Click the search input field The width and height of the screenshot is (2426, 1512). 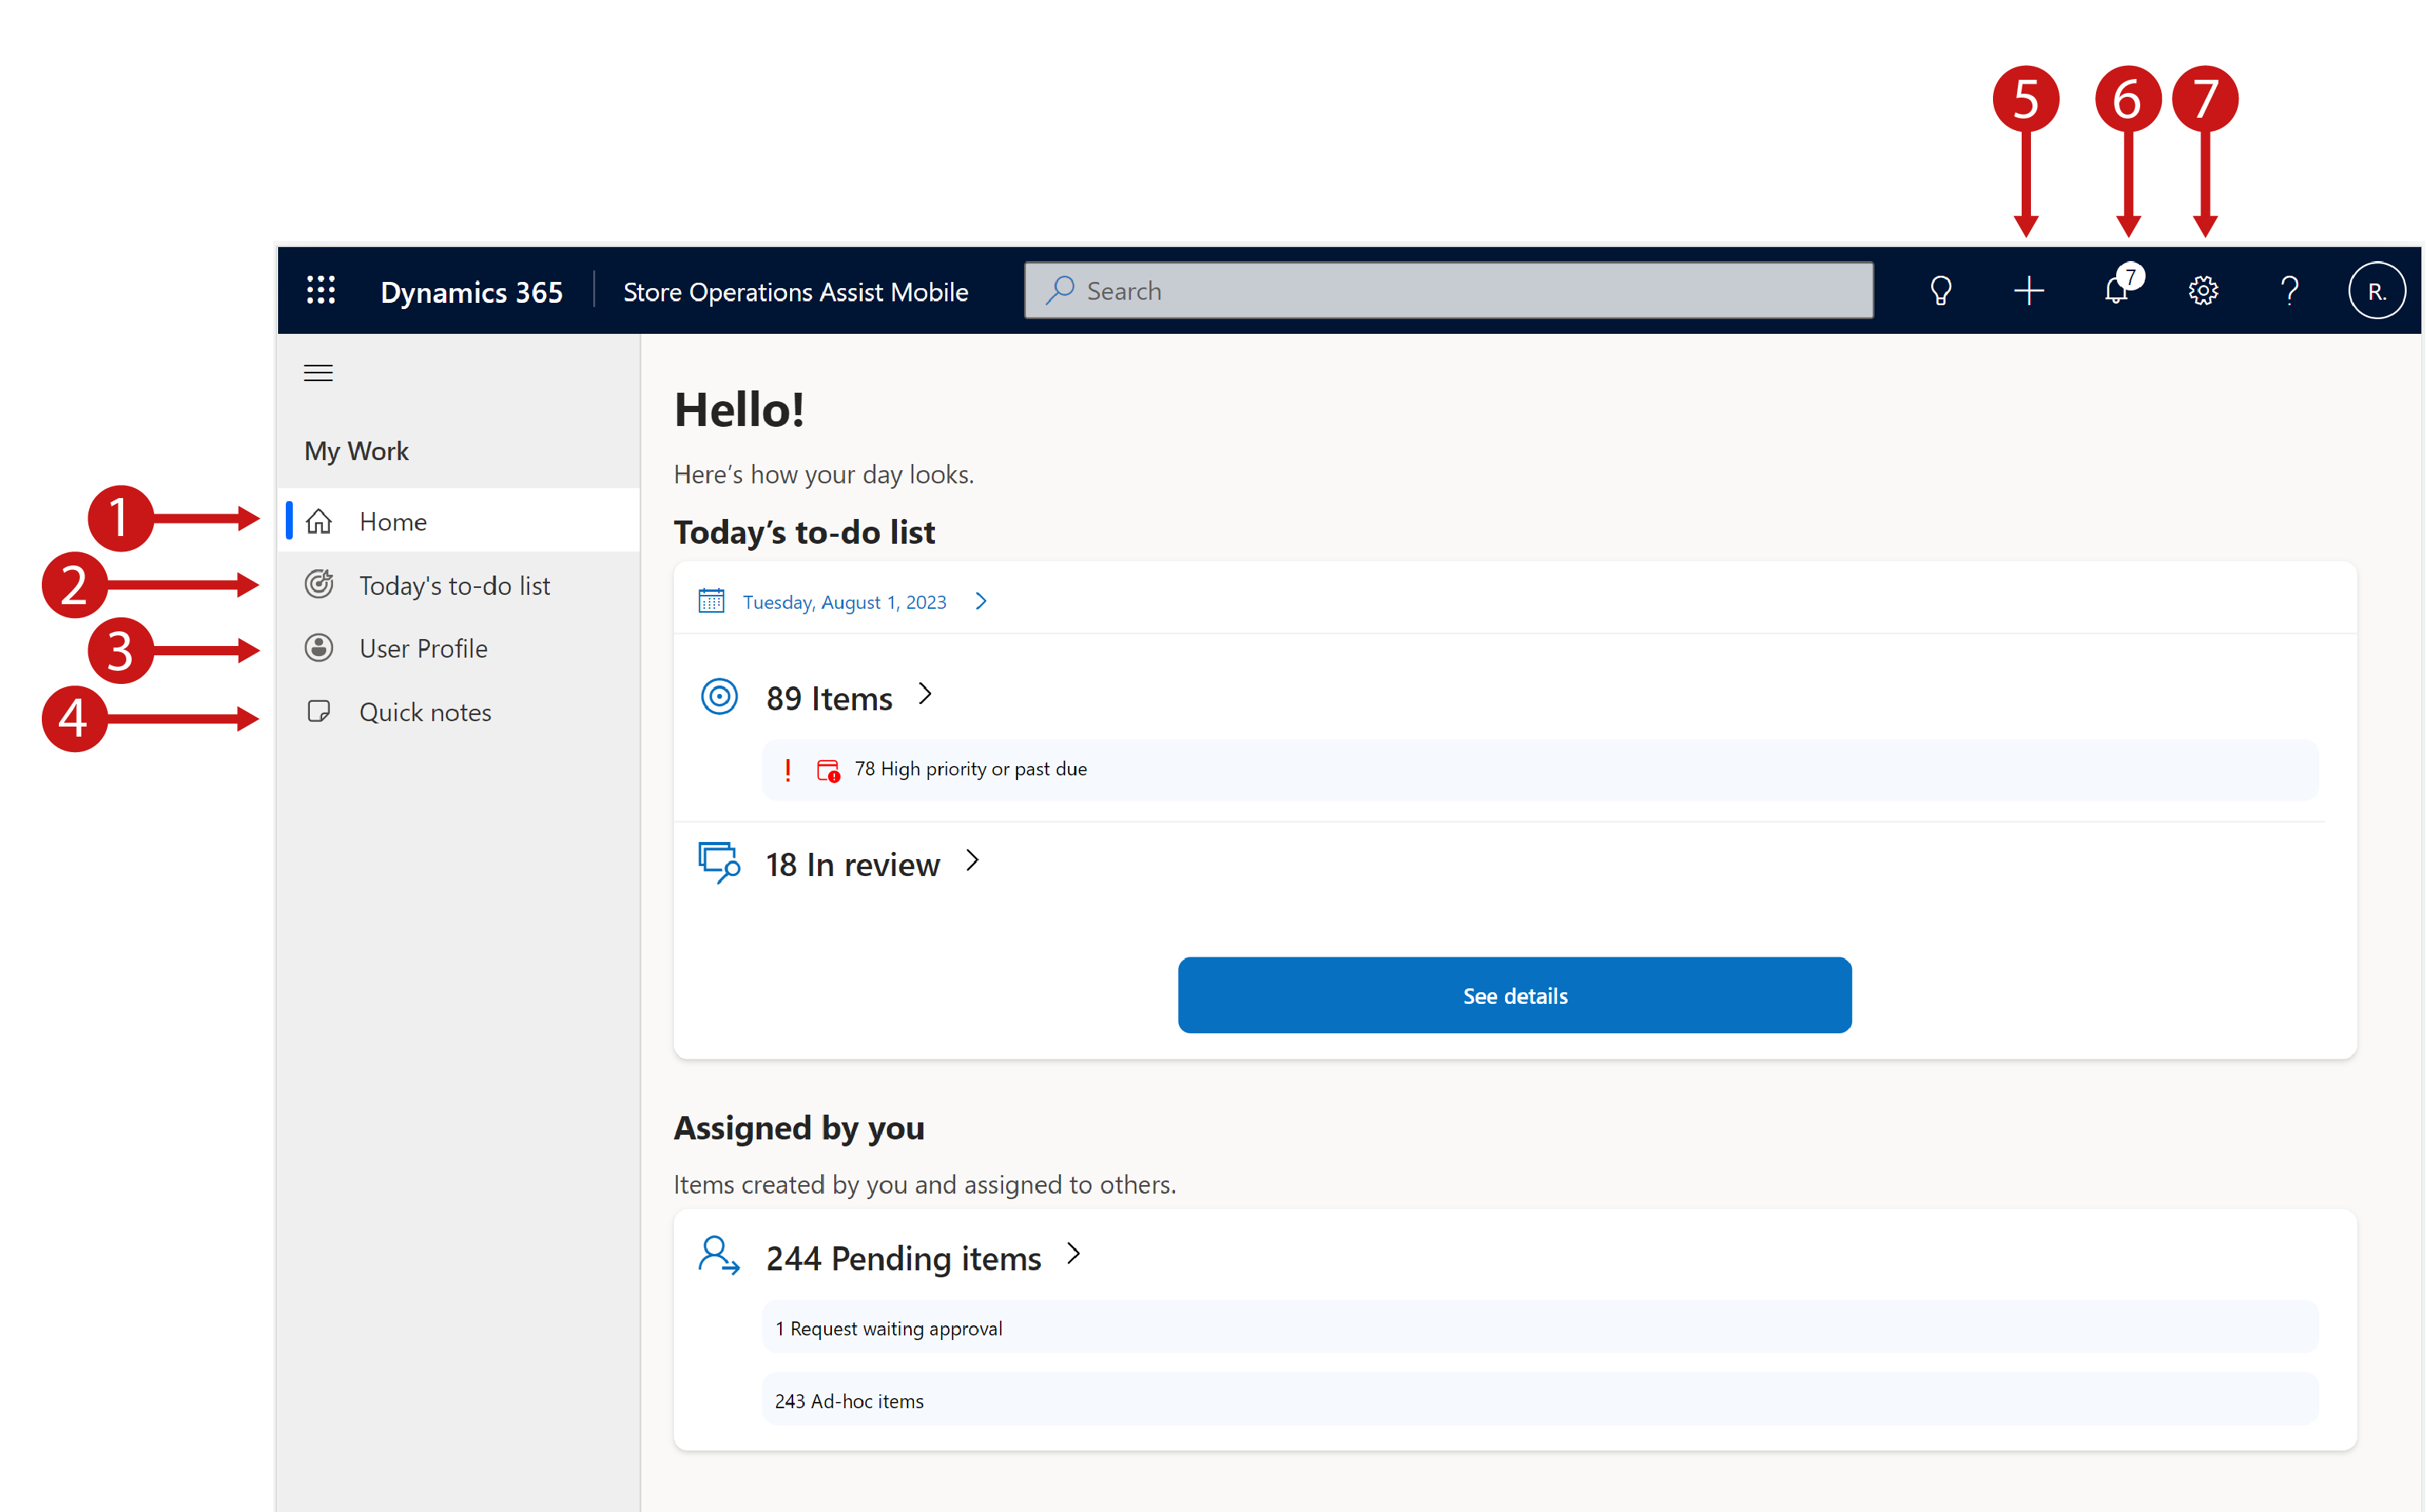(1449, 289)
